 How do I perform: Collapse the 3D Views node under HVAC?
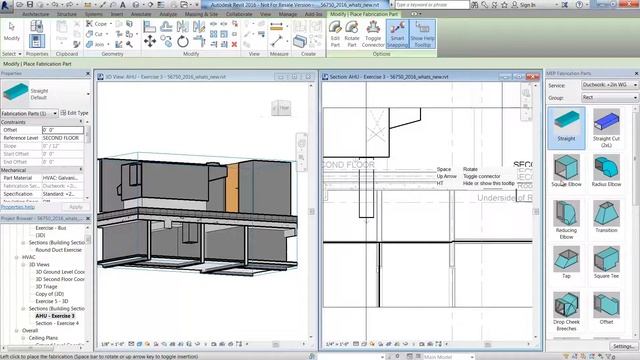[23, 265]
